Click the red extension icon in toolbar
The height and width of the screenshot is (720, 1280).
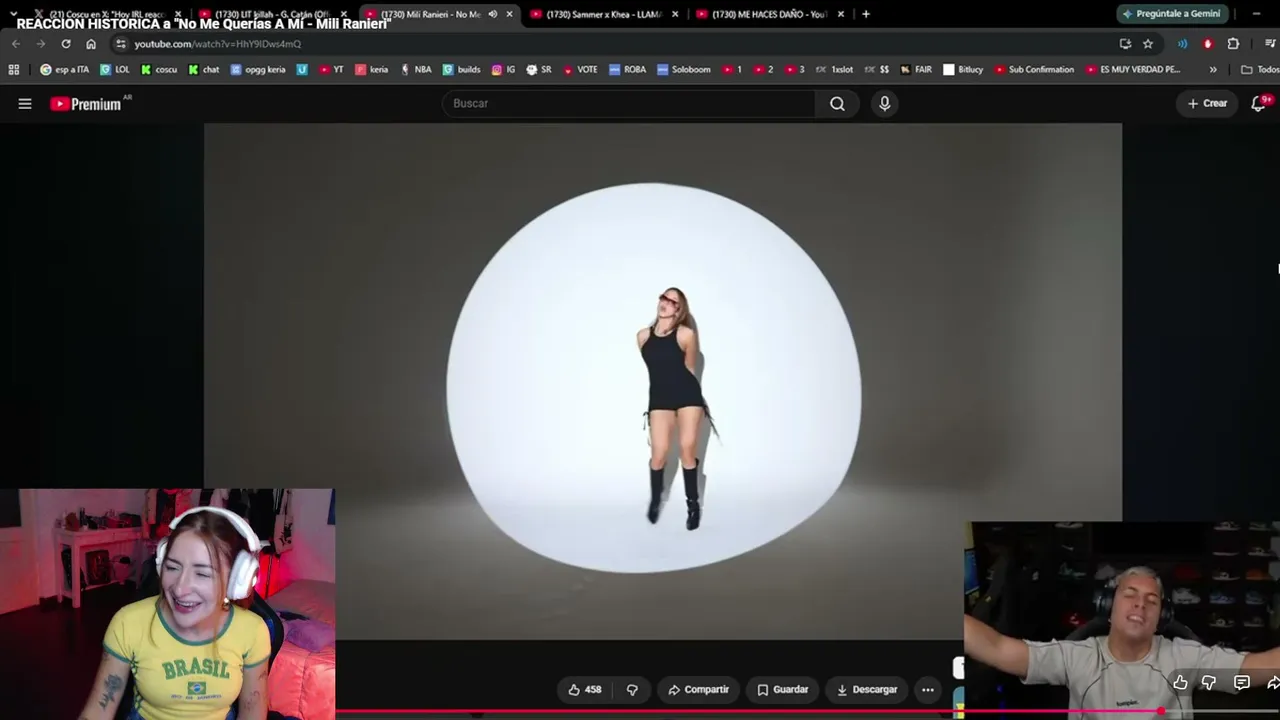point(1208,43)
